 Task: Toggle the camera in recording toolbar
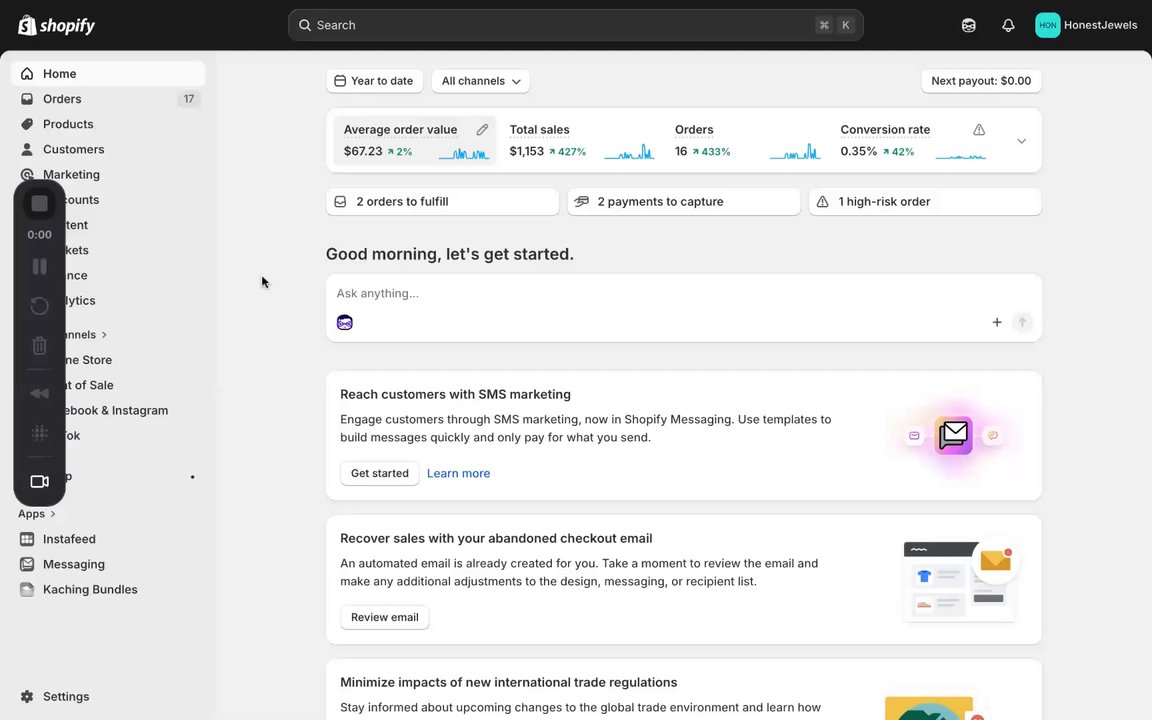click(x=39, y=482)
